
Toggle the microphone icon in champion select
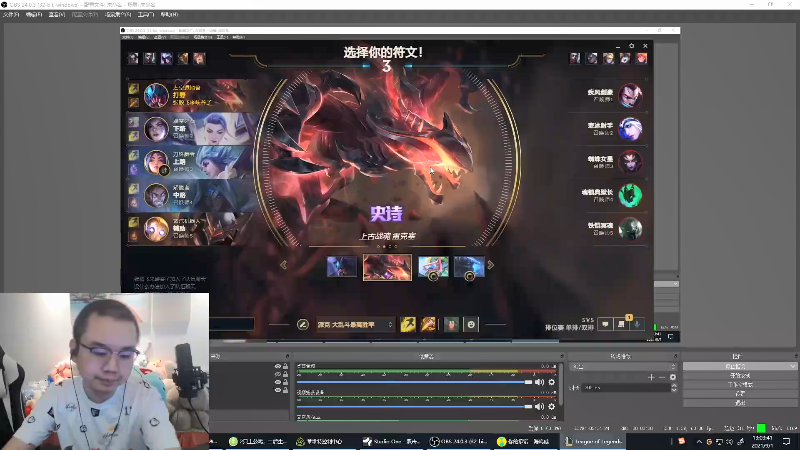coord(637,324)
